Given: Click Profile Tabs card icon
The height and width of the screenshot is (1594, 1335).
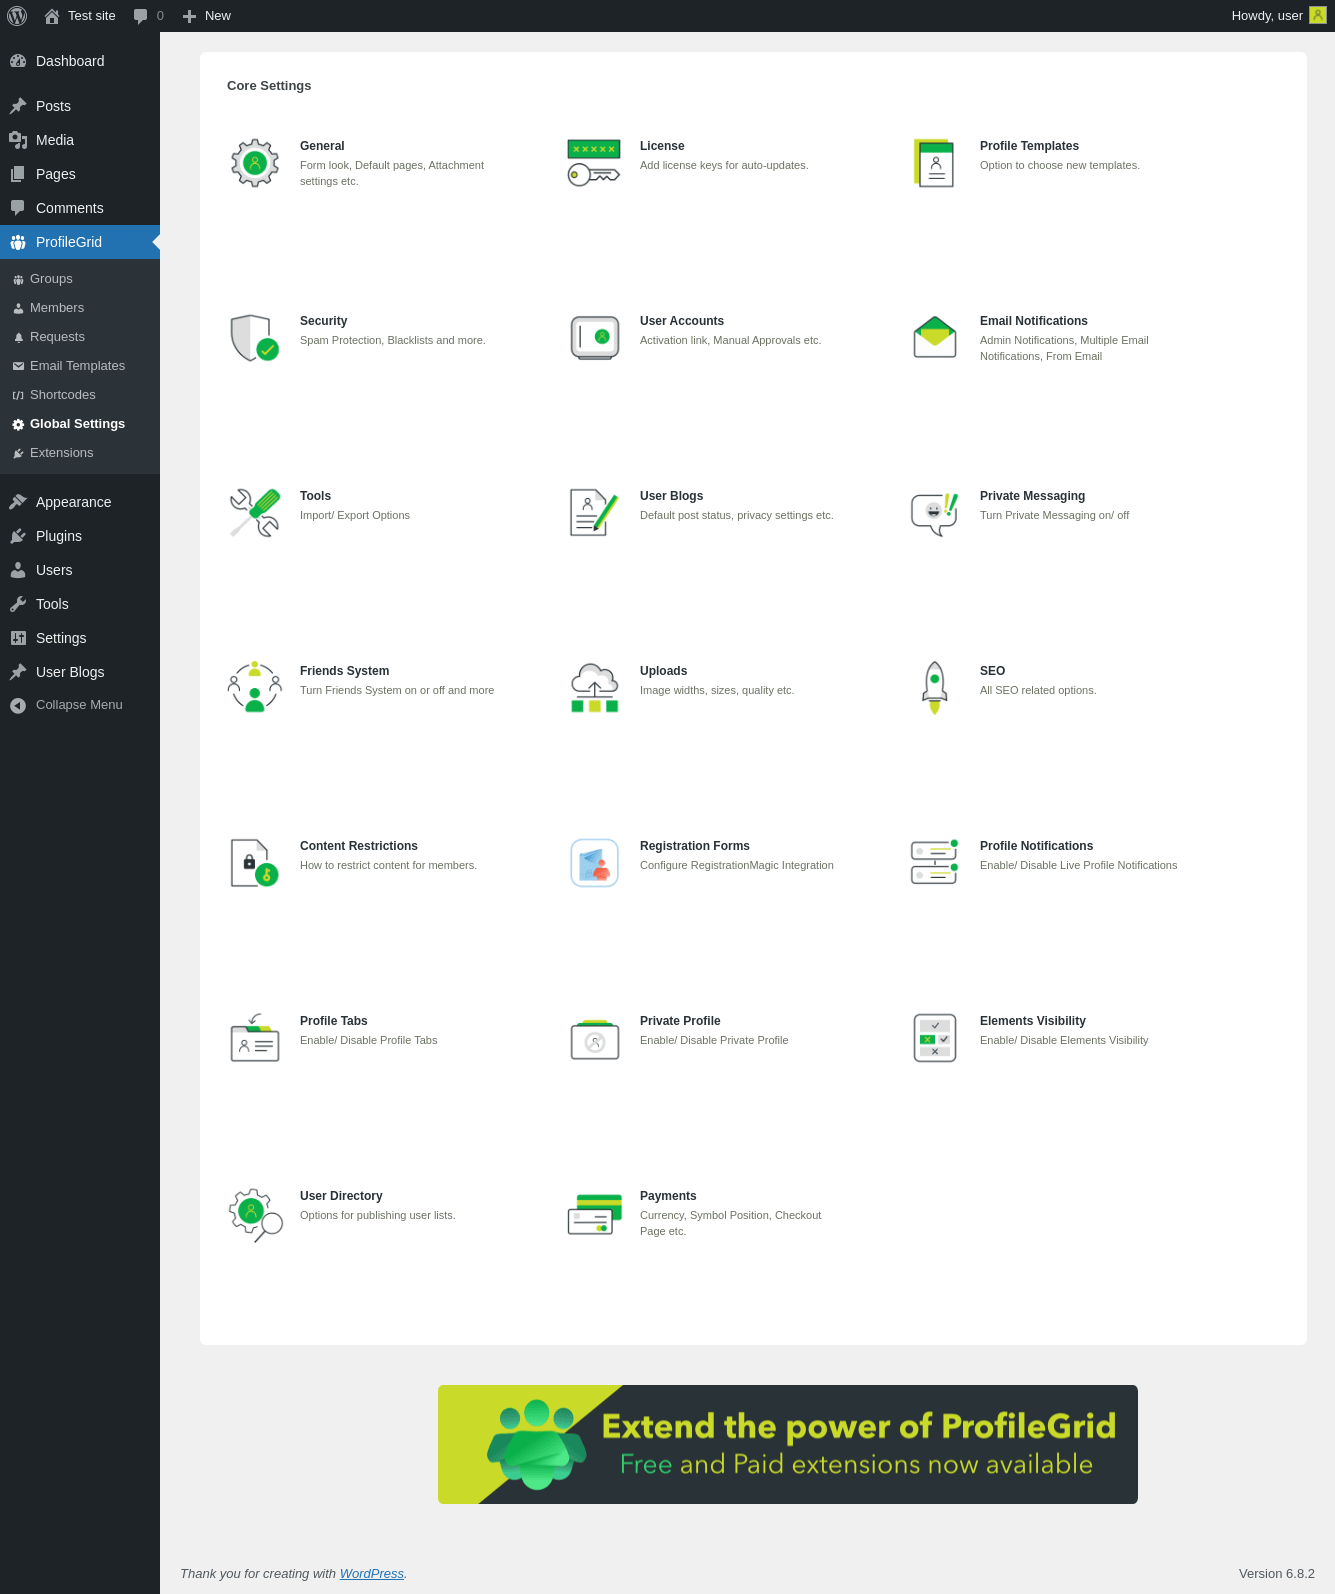Looking at the screenshot, I should pos(255,1038).
